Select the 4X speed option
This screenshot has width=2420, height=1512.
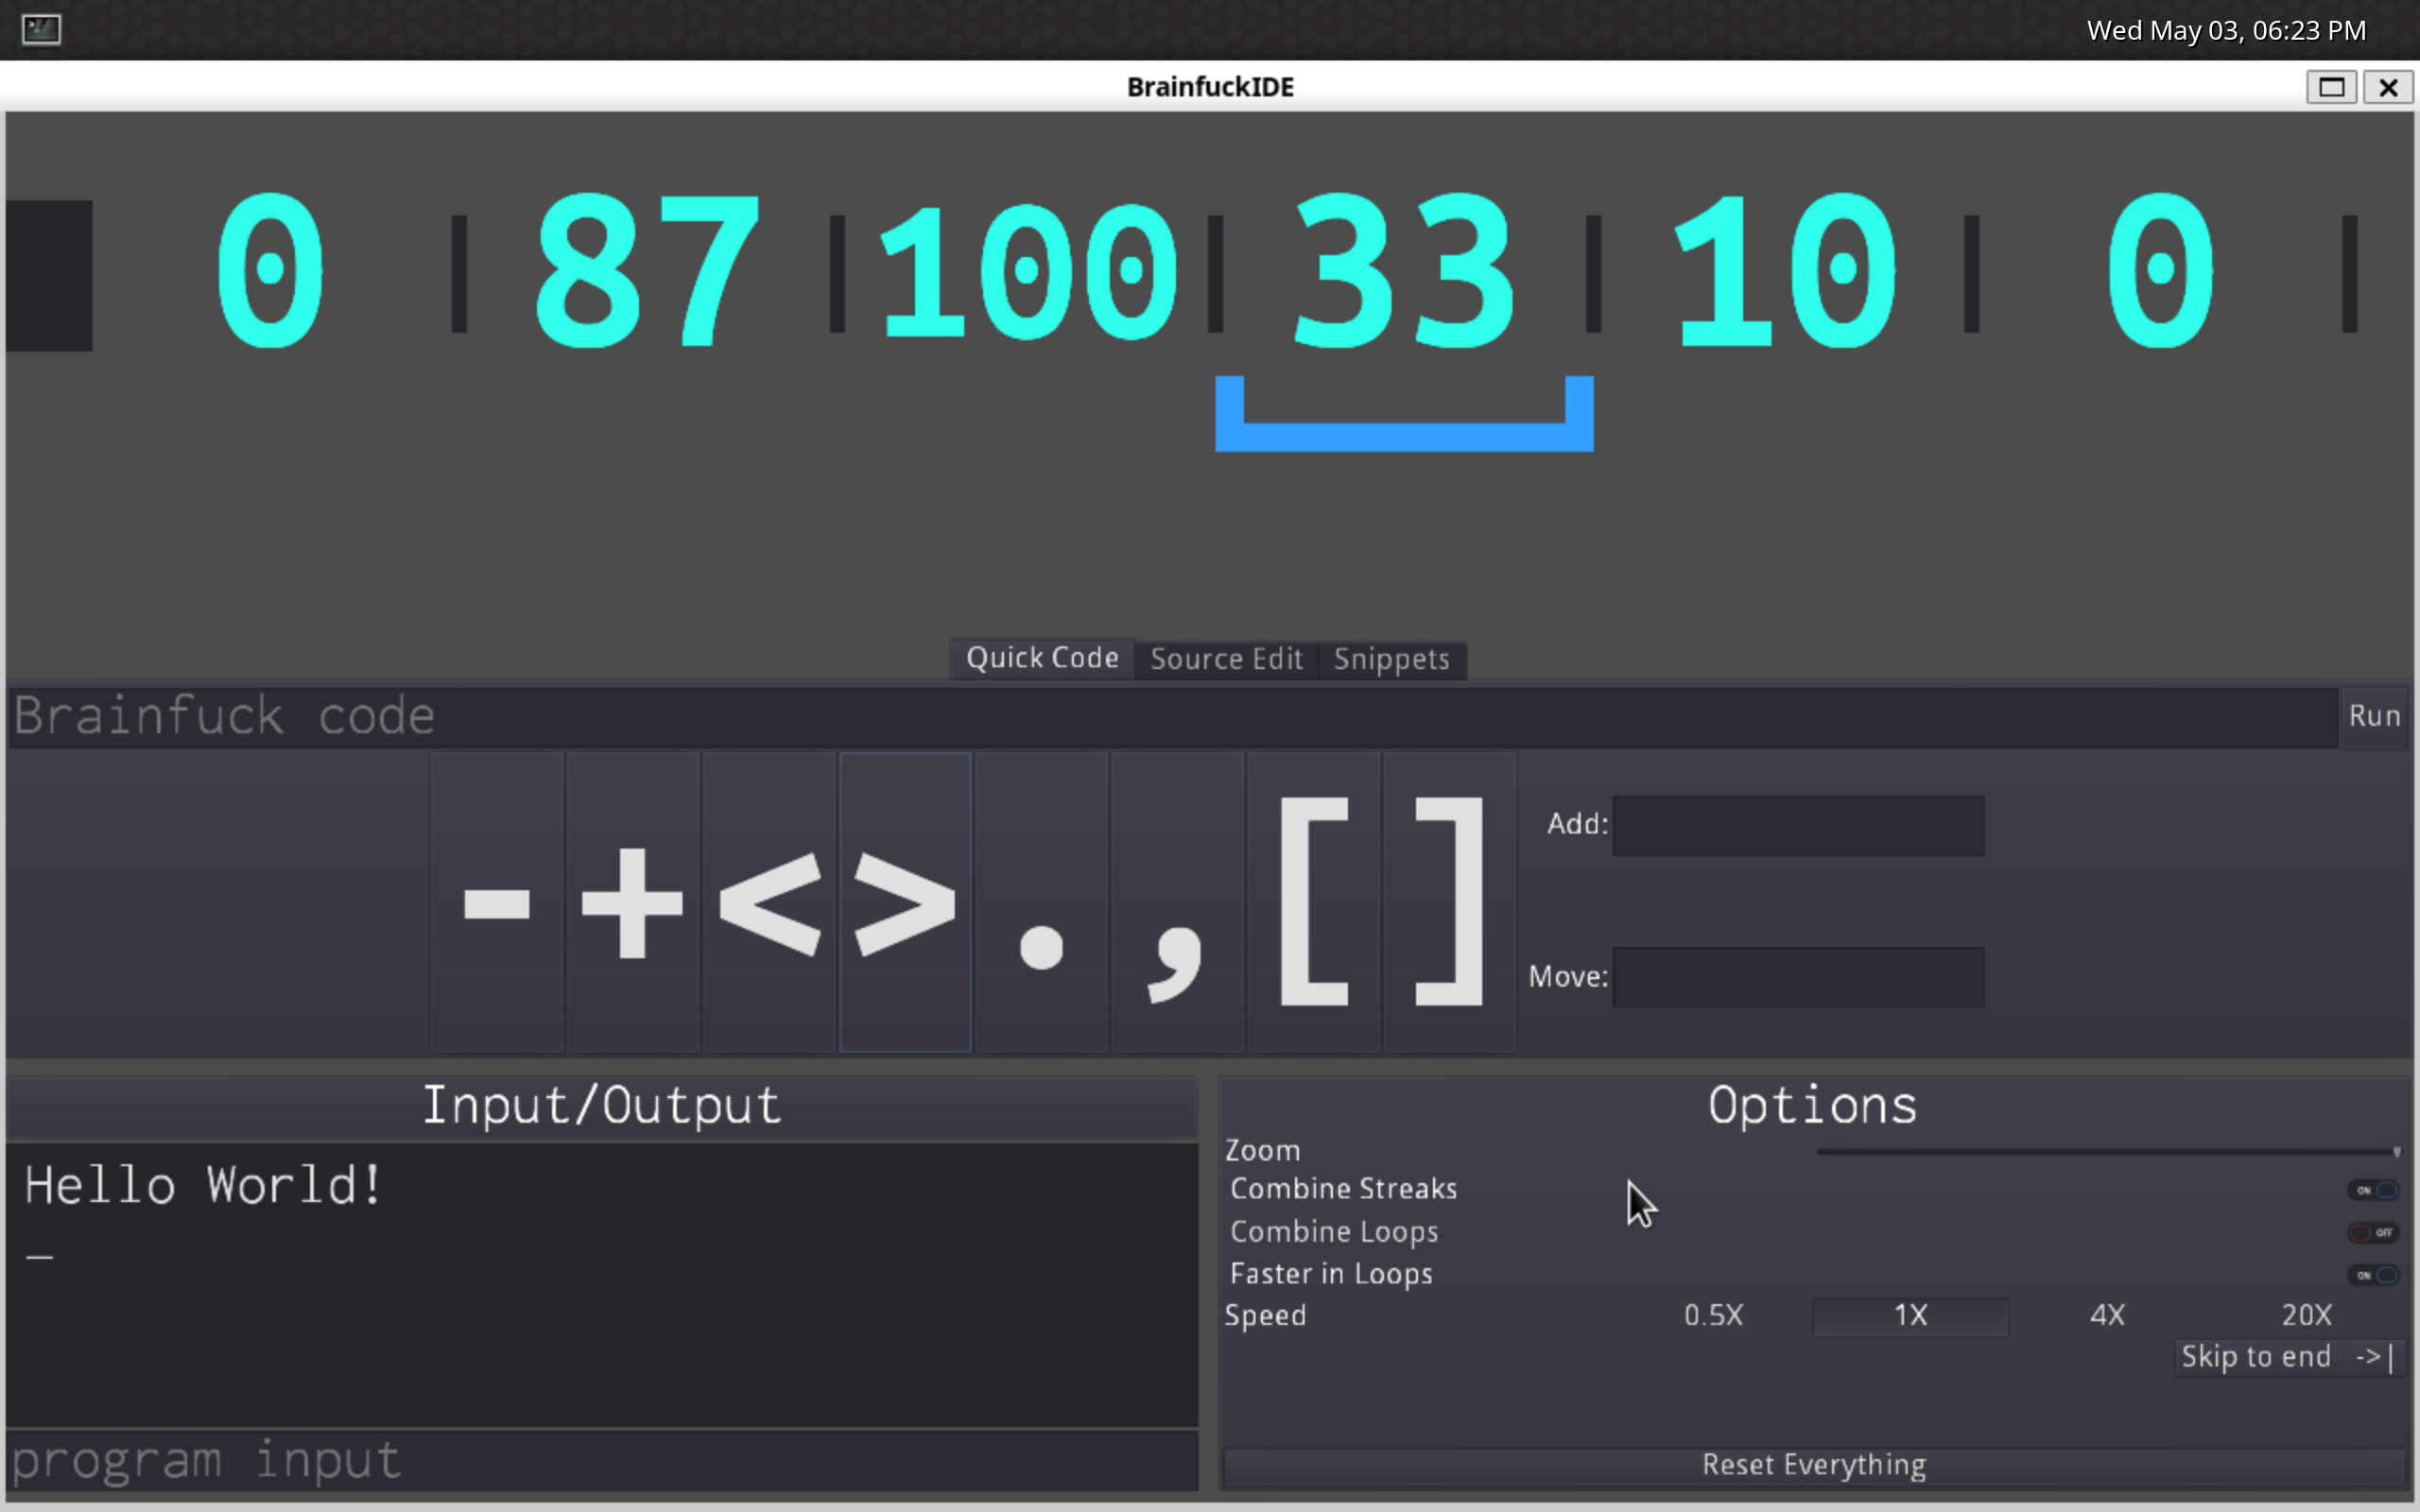pyautogui.click(x=2107, y=1315)
